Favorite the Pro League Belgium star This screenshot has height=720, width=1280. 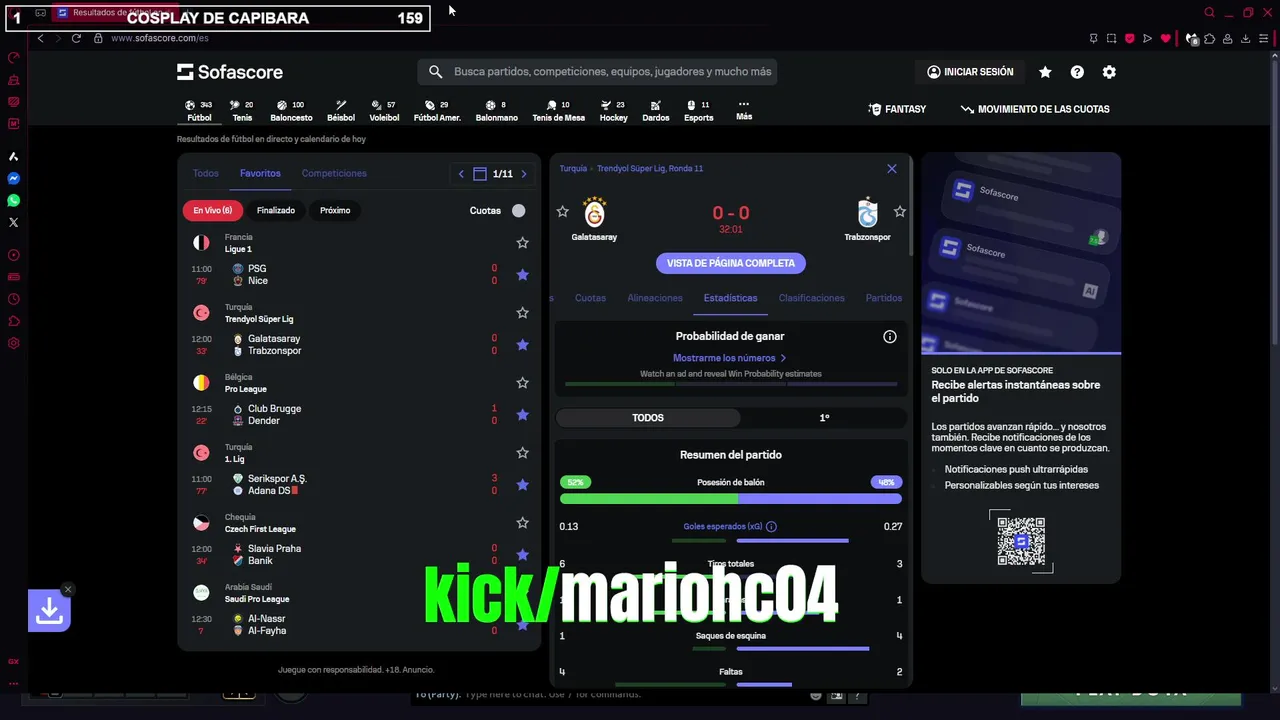pos(522,383)
